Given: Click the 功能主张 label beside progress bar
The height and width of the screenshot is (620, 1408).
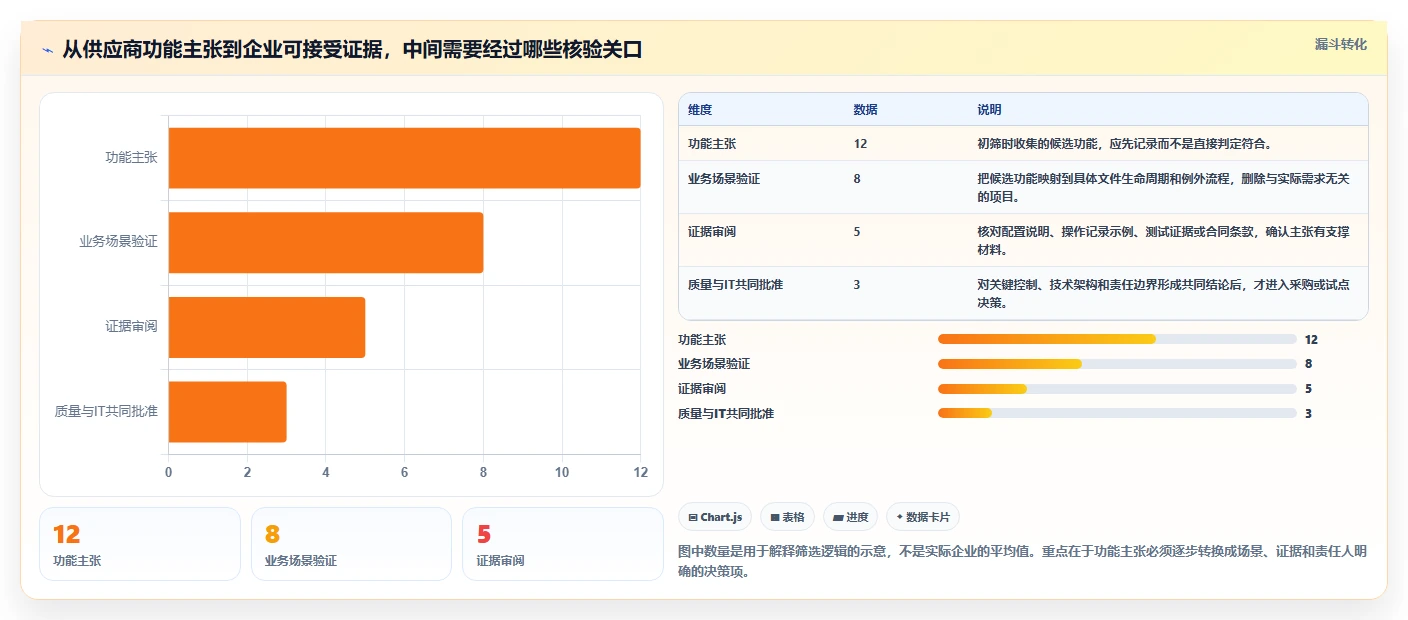Looking at the screenshot, I should (702, 340).
